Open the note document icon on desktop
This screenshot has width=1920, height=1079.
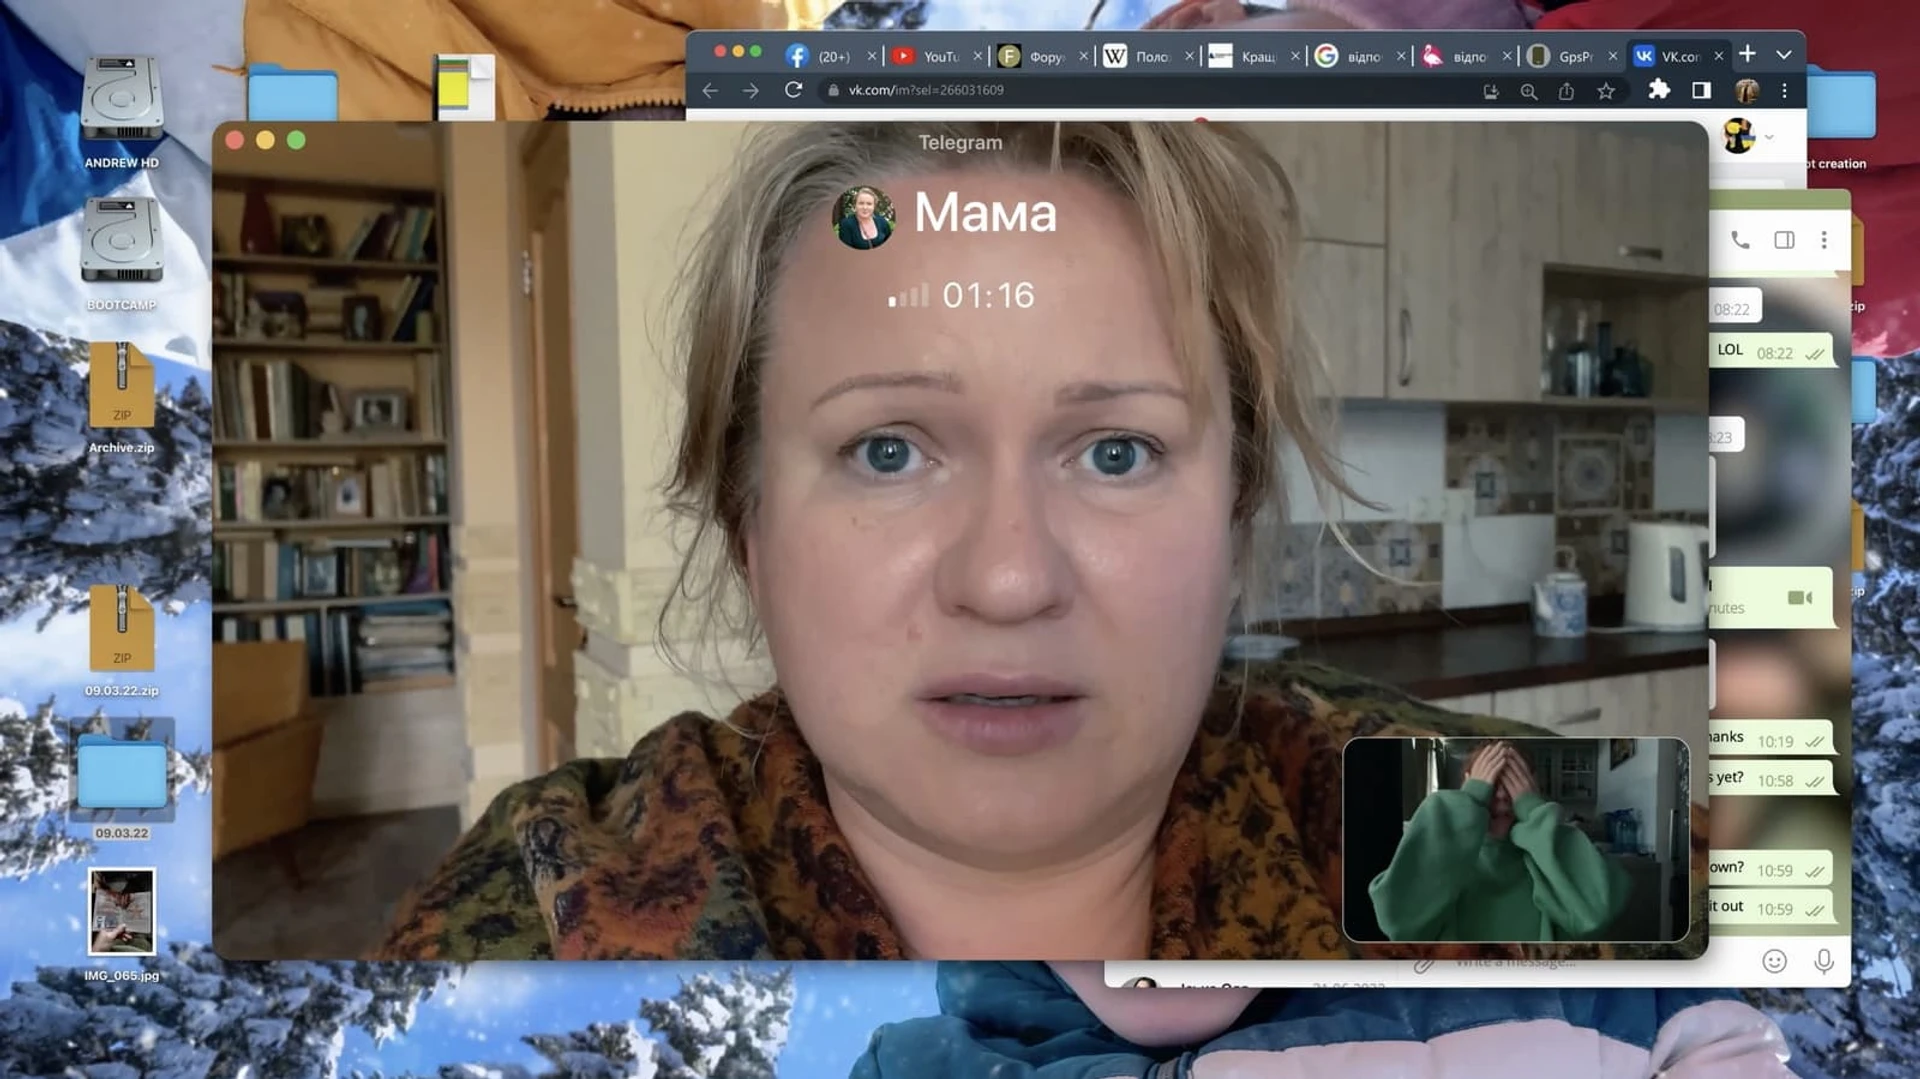click(x=465, y=86)
